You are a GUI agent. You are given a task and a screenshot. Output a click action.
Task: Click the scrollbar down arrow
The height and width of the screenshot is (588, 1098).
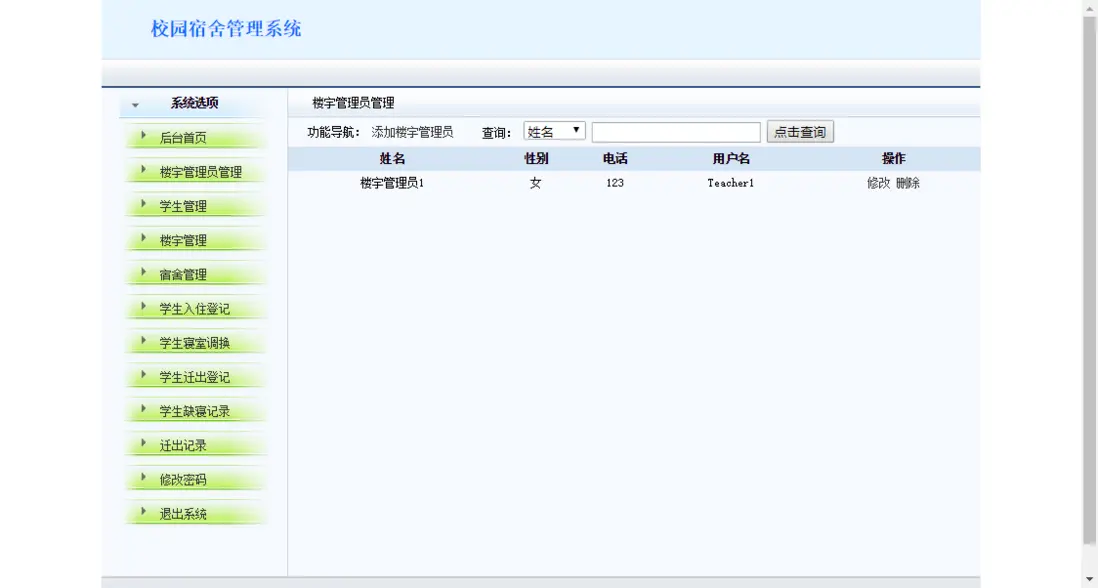click(x=1090, y=578)
